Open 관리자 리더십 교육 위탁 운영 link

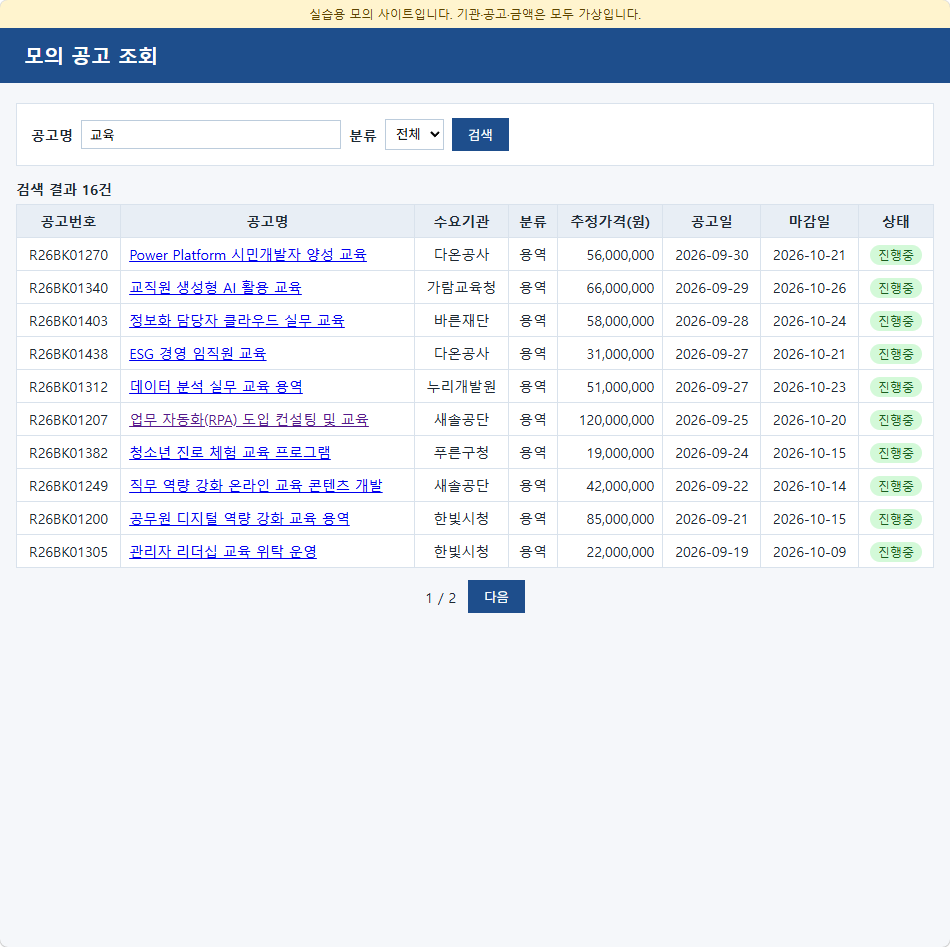[223, 552]
